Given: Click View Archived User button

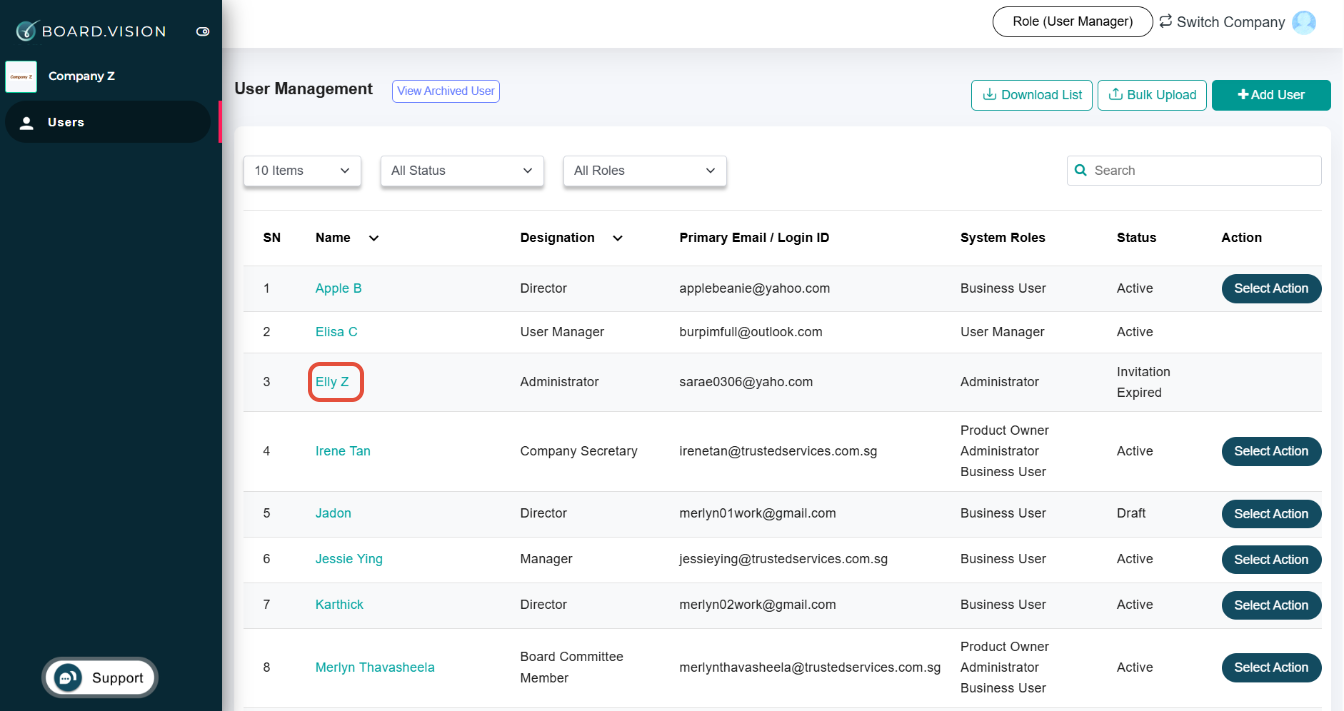Looking at the screenshot, I should coord(446,91).
